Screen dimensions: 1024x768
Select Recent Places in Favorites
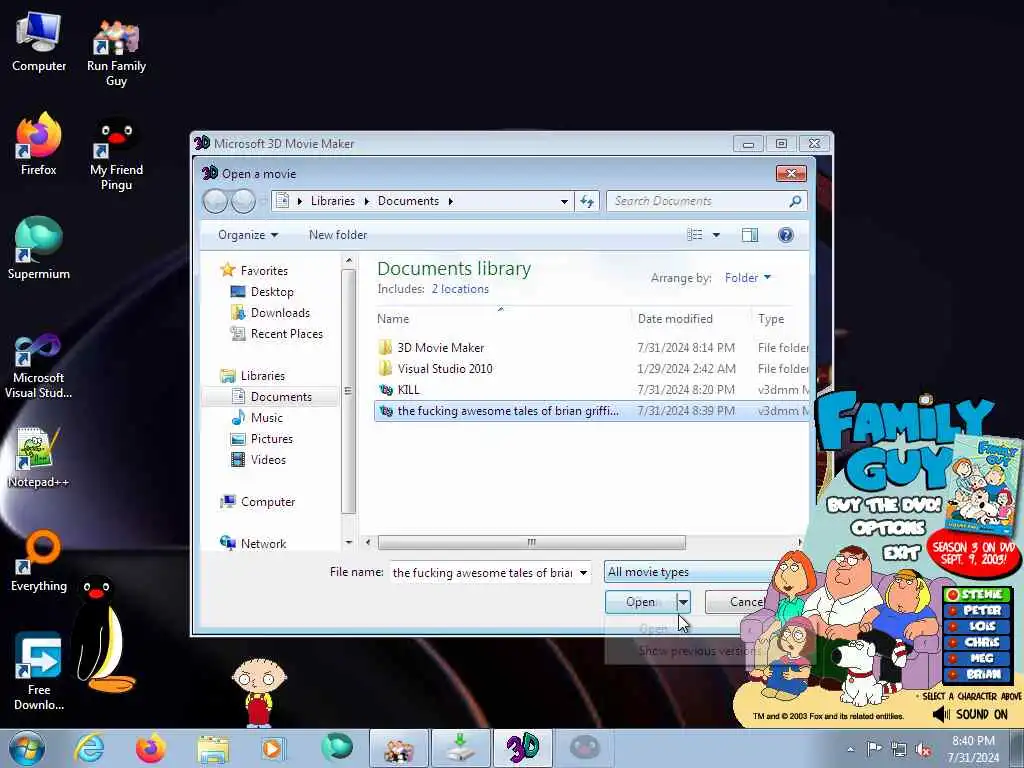(286, 334)
